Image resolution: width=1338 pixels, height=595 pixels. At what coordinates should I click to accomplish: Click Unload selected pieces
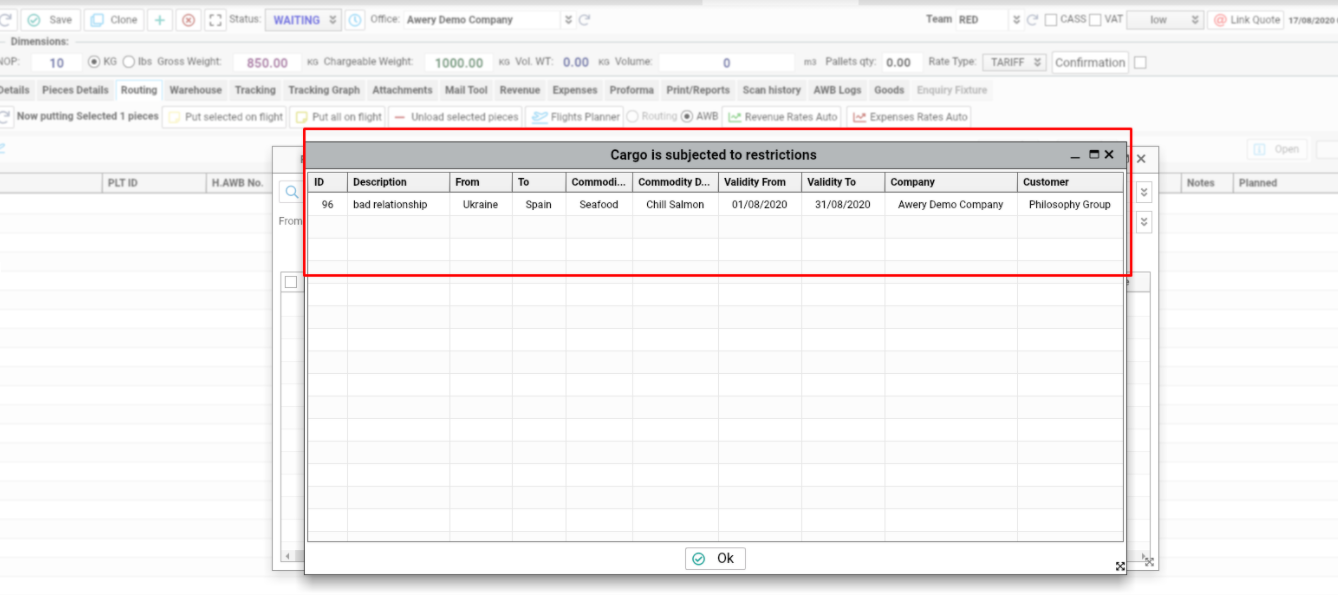point(455,117)
